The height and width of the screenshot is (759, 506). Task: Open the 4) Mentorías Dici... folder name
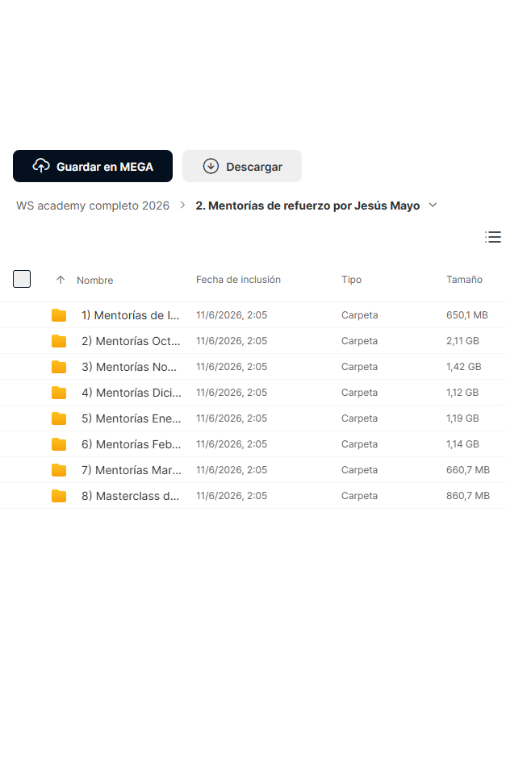click(131, 393)
